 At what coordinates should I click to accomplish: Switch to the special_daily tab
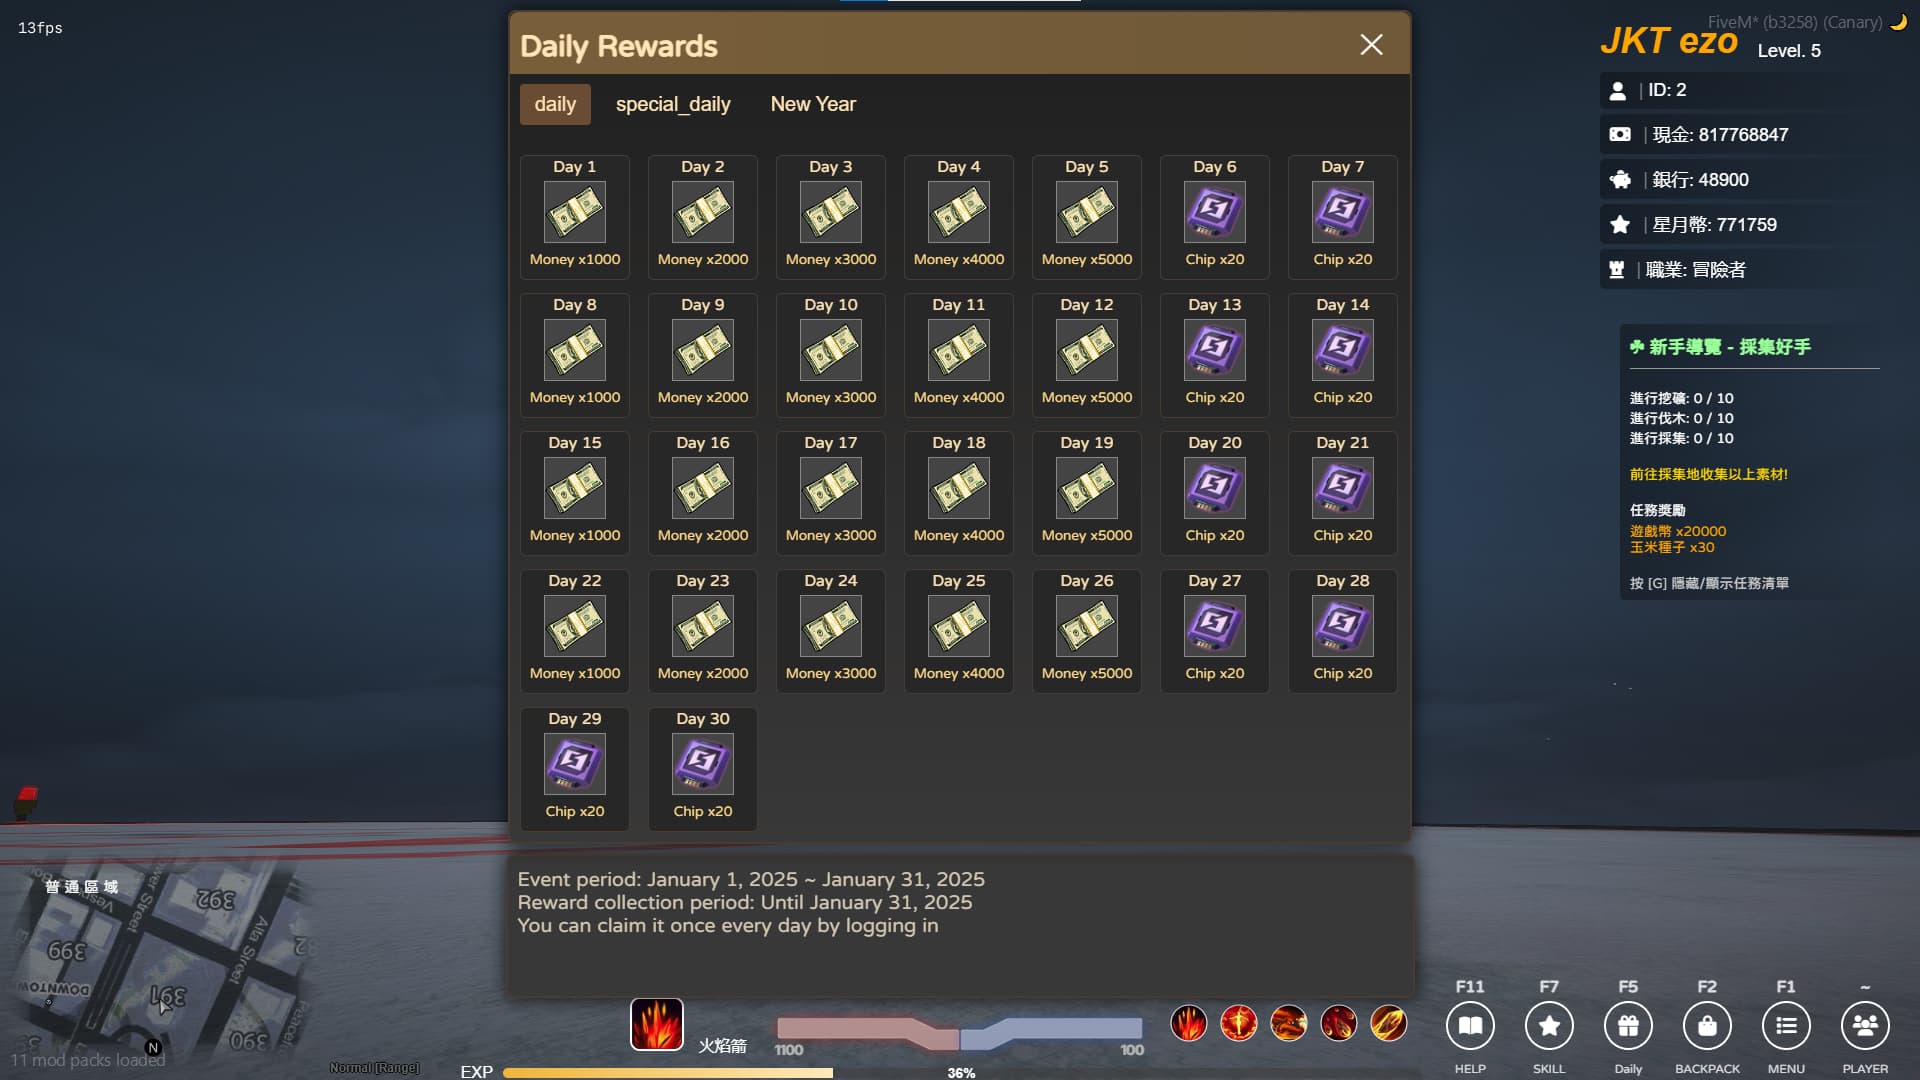pyautogui.click(x=673, y=104)
